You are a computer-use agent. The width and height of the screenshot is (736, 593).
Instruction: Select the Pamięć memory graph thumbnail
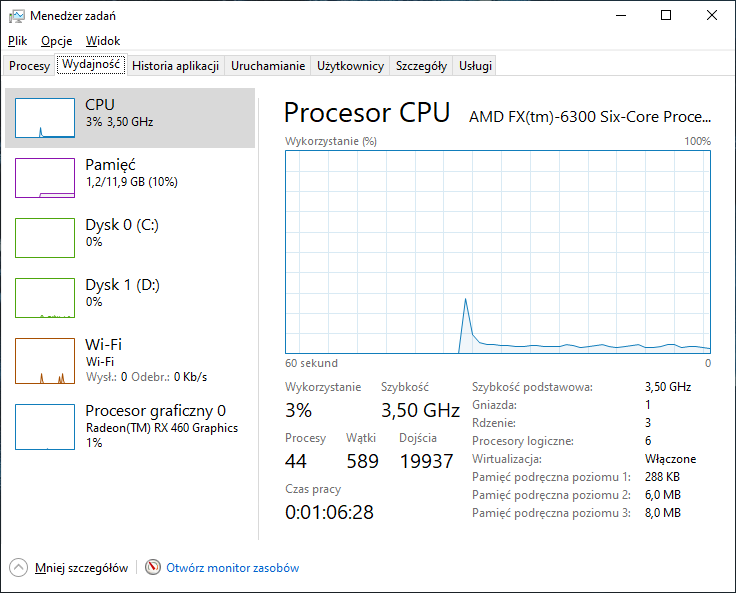[x=45, y=178]
